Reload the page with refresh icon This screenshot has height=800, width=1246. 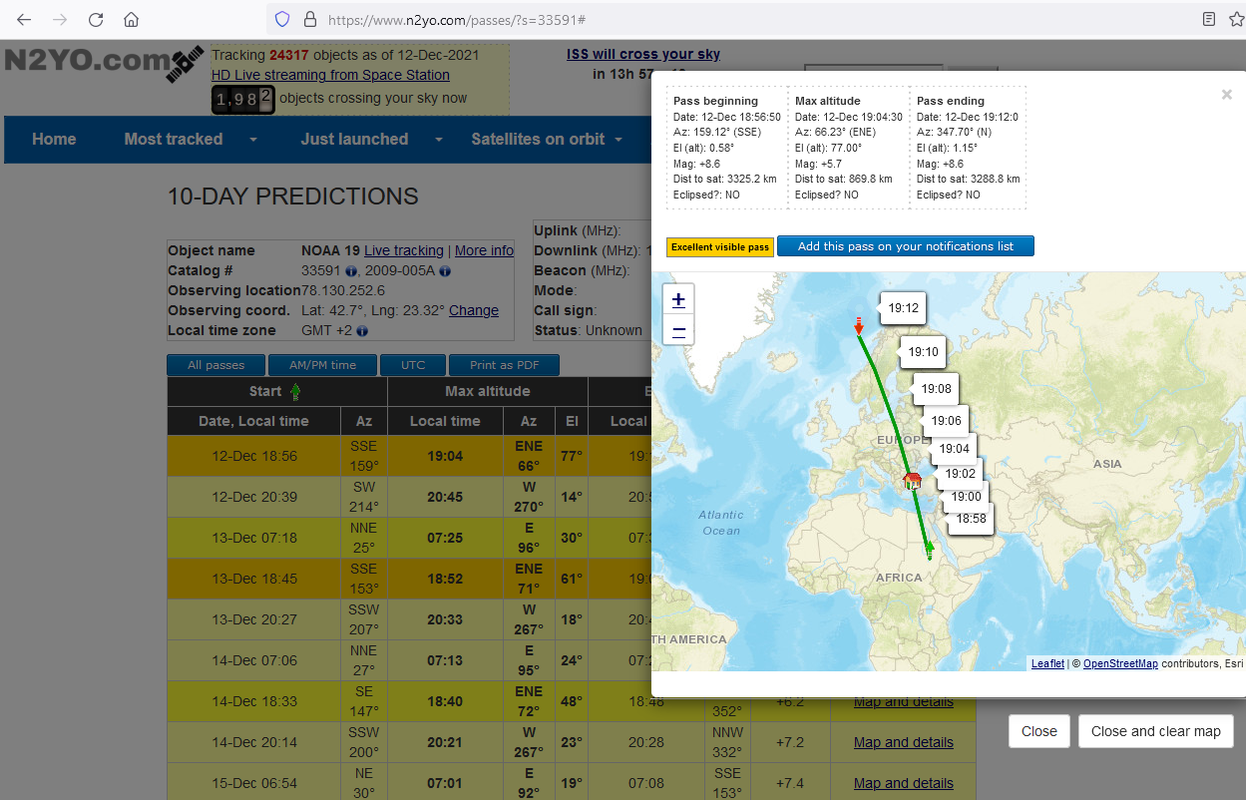tap(96, 19)
